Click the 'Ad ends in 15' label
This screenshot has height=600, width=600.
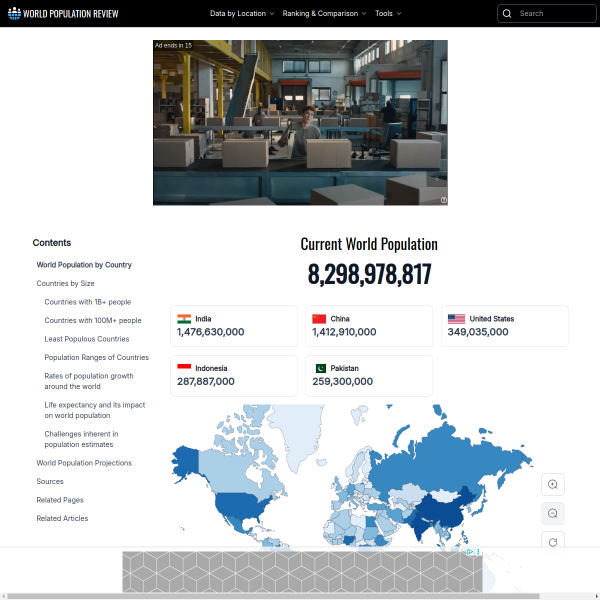click(x=173, y=45)
